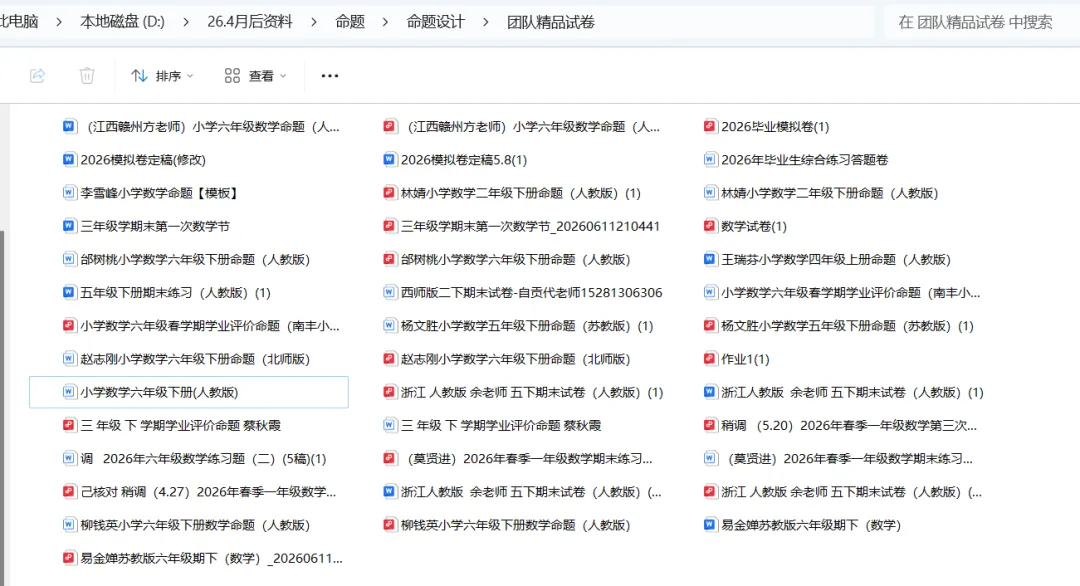1080x586 pixels.
Task: Click the Word icon of 五年级下册期末练习 (人教版) (1)
Action: pos(69,293)
